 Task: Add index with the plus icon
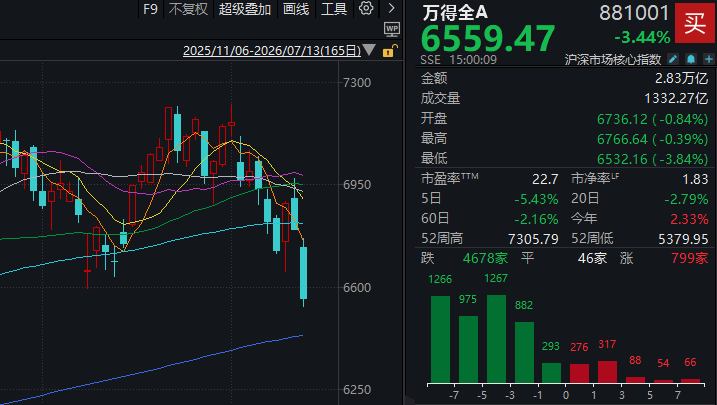coord(708,59)
